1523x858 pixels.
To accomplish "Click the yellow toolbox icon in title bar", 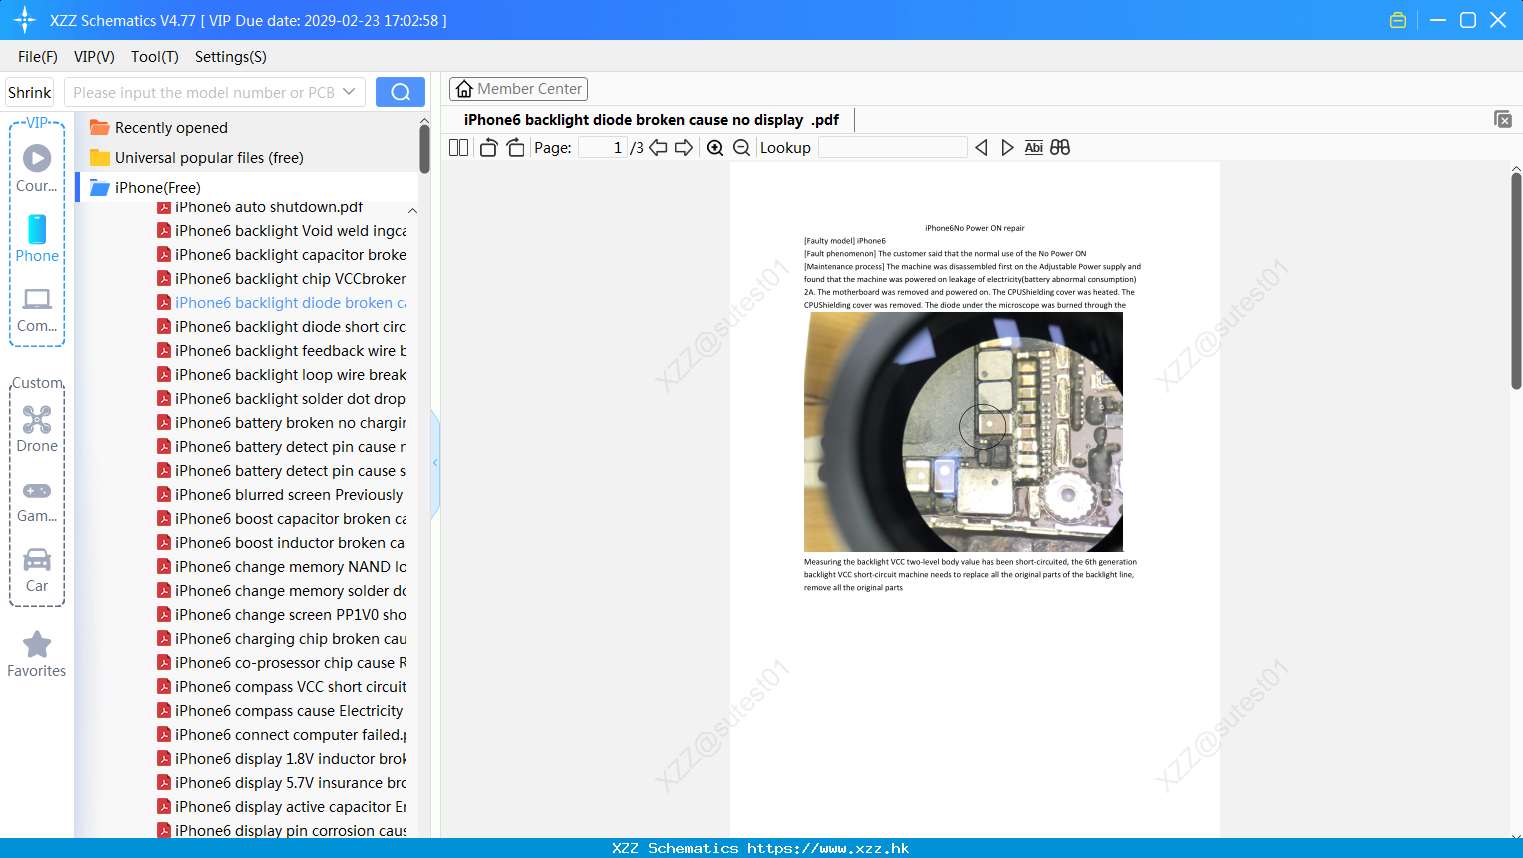I will click(x=1398, y=20).
